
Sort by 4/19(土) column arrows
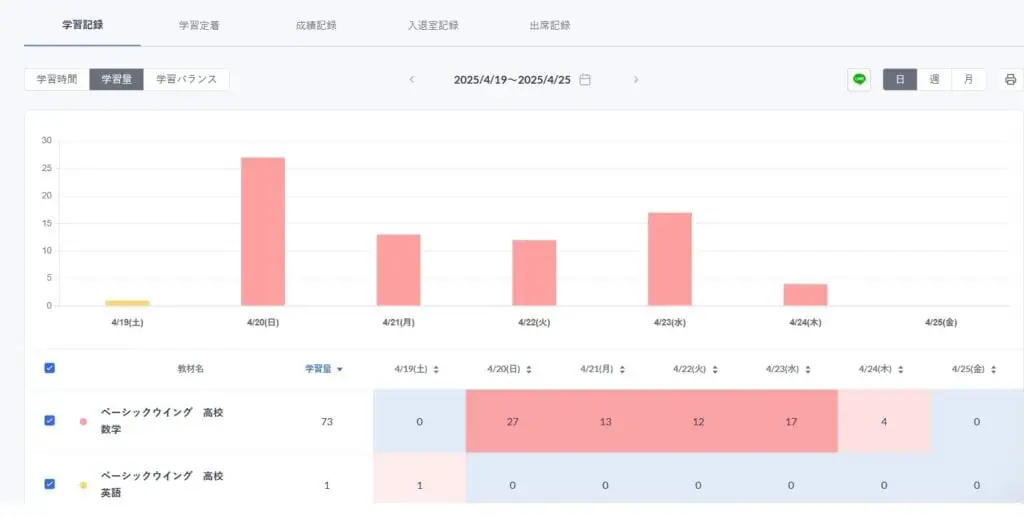point(436,369)
